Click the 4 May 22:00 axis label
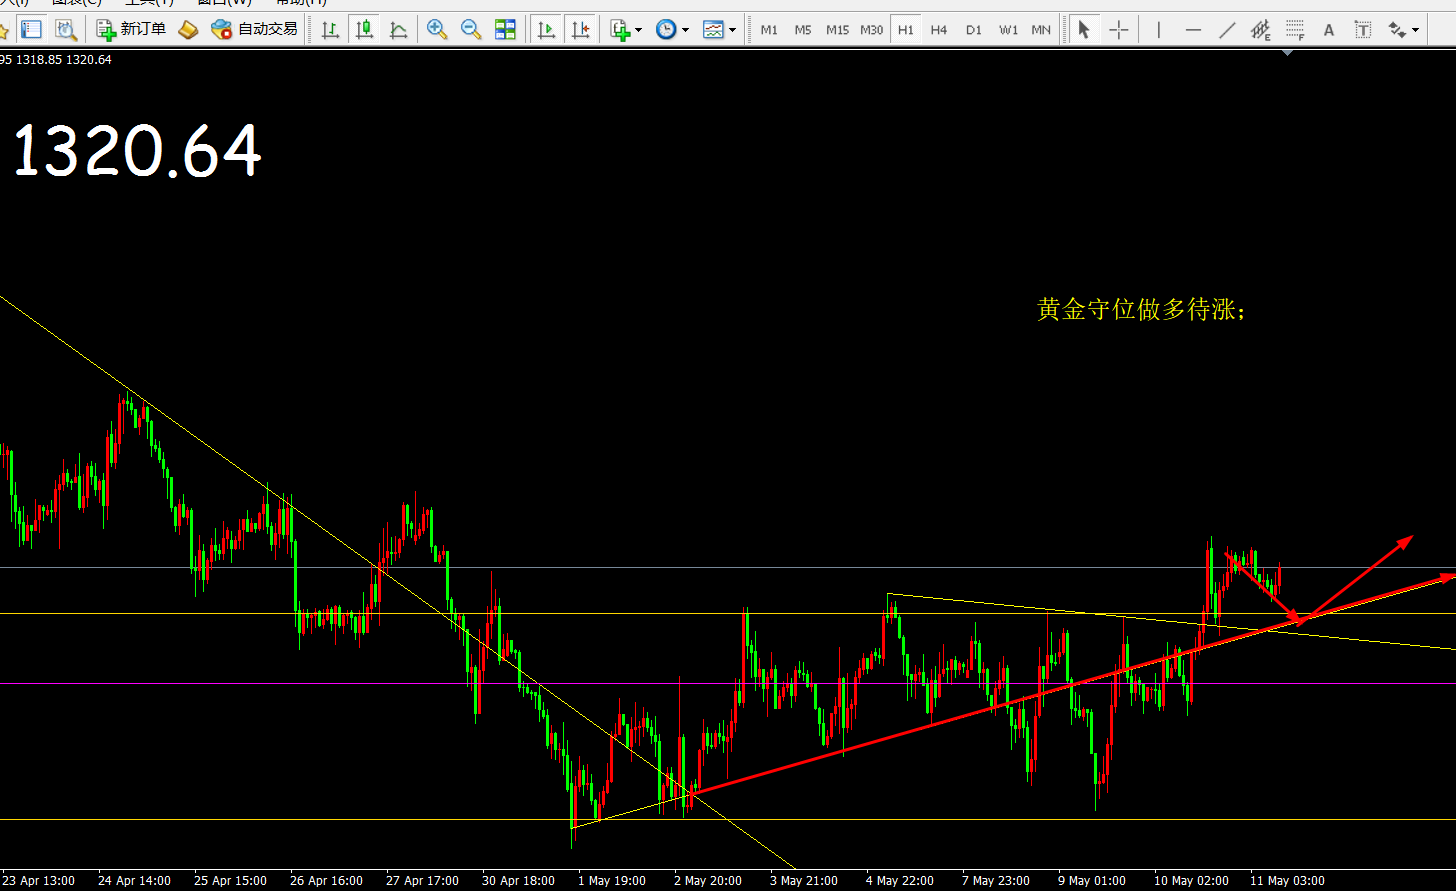 pyautogui.click(x=901, y=881)
